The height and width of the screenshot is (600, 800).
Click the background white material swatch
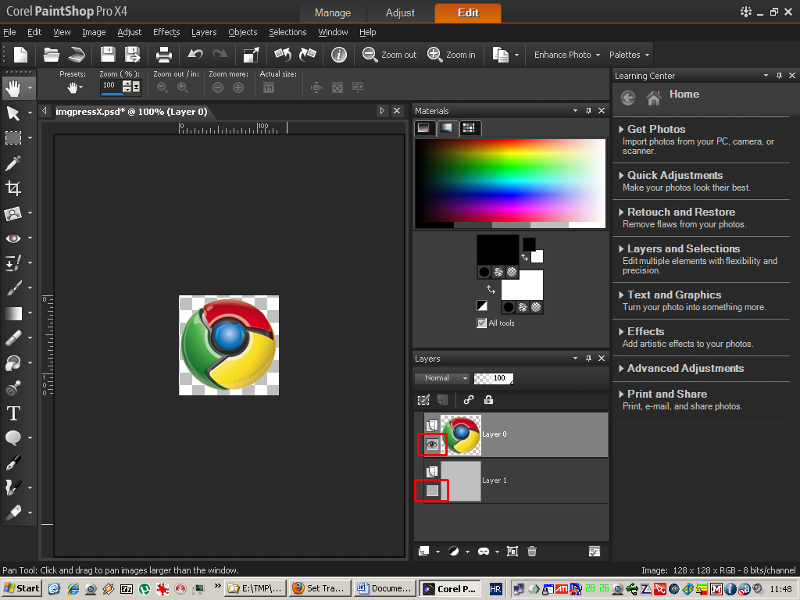(x=522, y=285)
